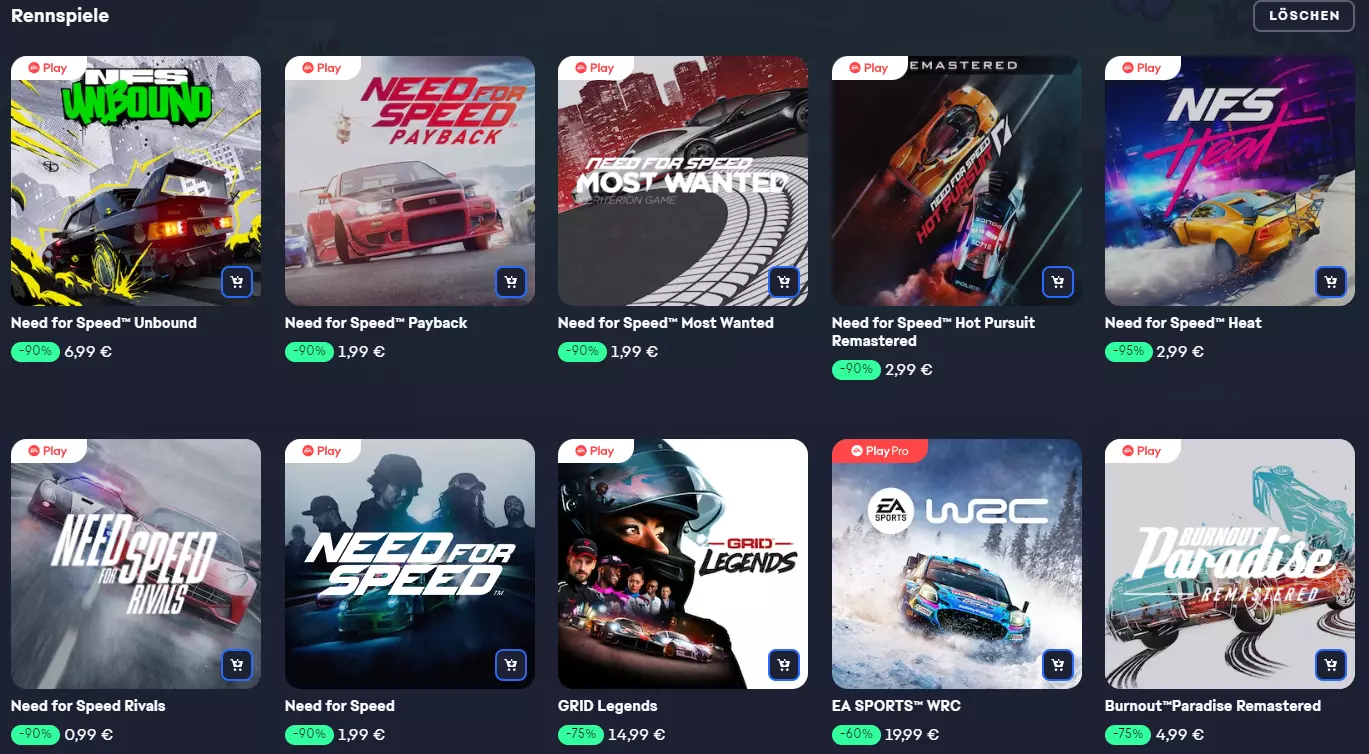Viewport: 1369px width, 754px height.
Task: Open Need for Speed Heat title link
Action: tap(1183, 323)
